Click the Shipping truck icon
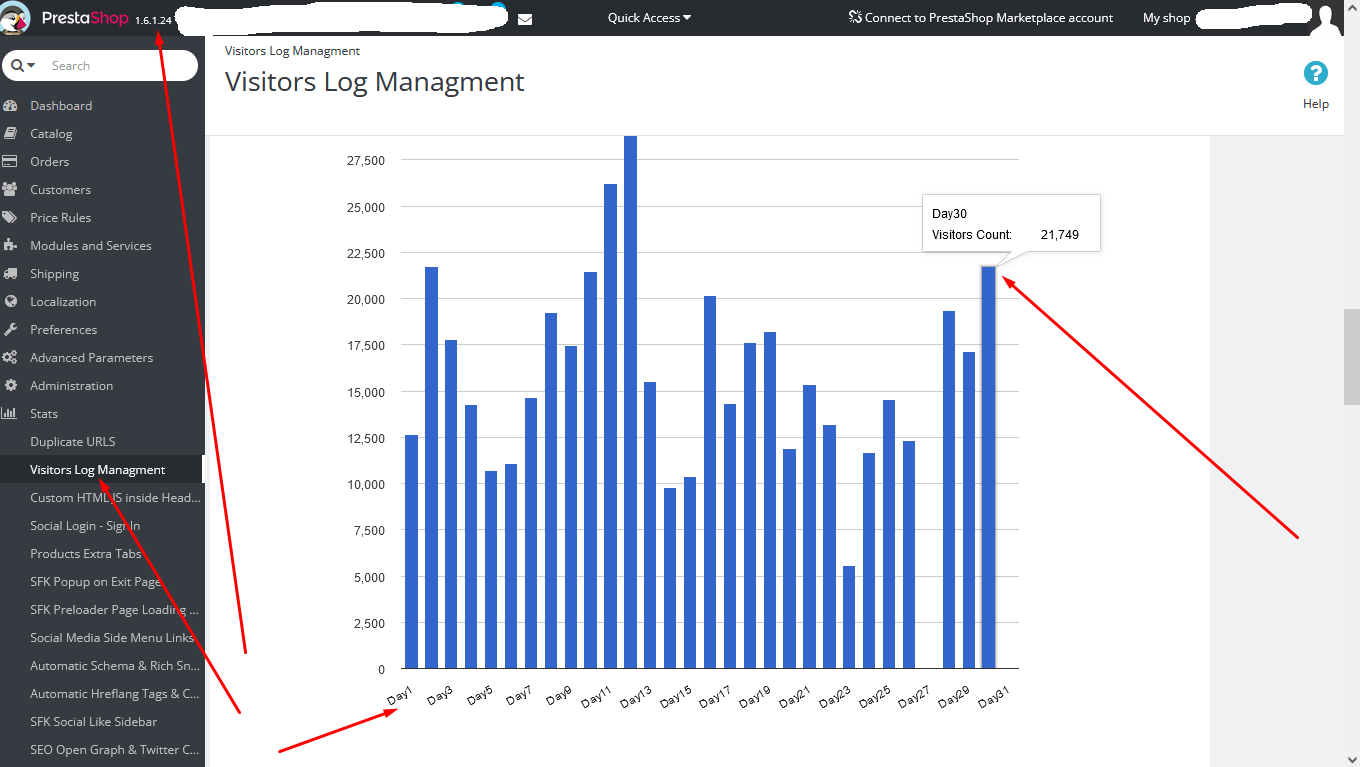 click(x=11, y=274)
